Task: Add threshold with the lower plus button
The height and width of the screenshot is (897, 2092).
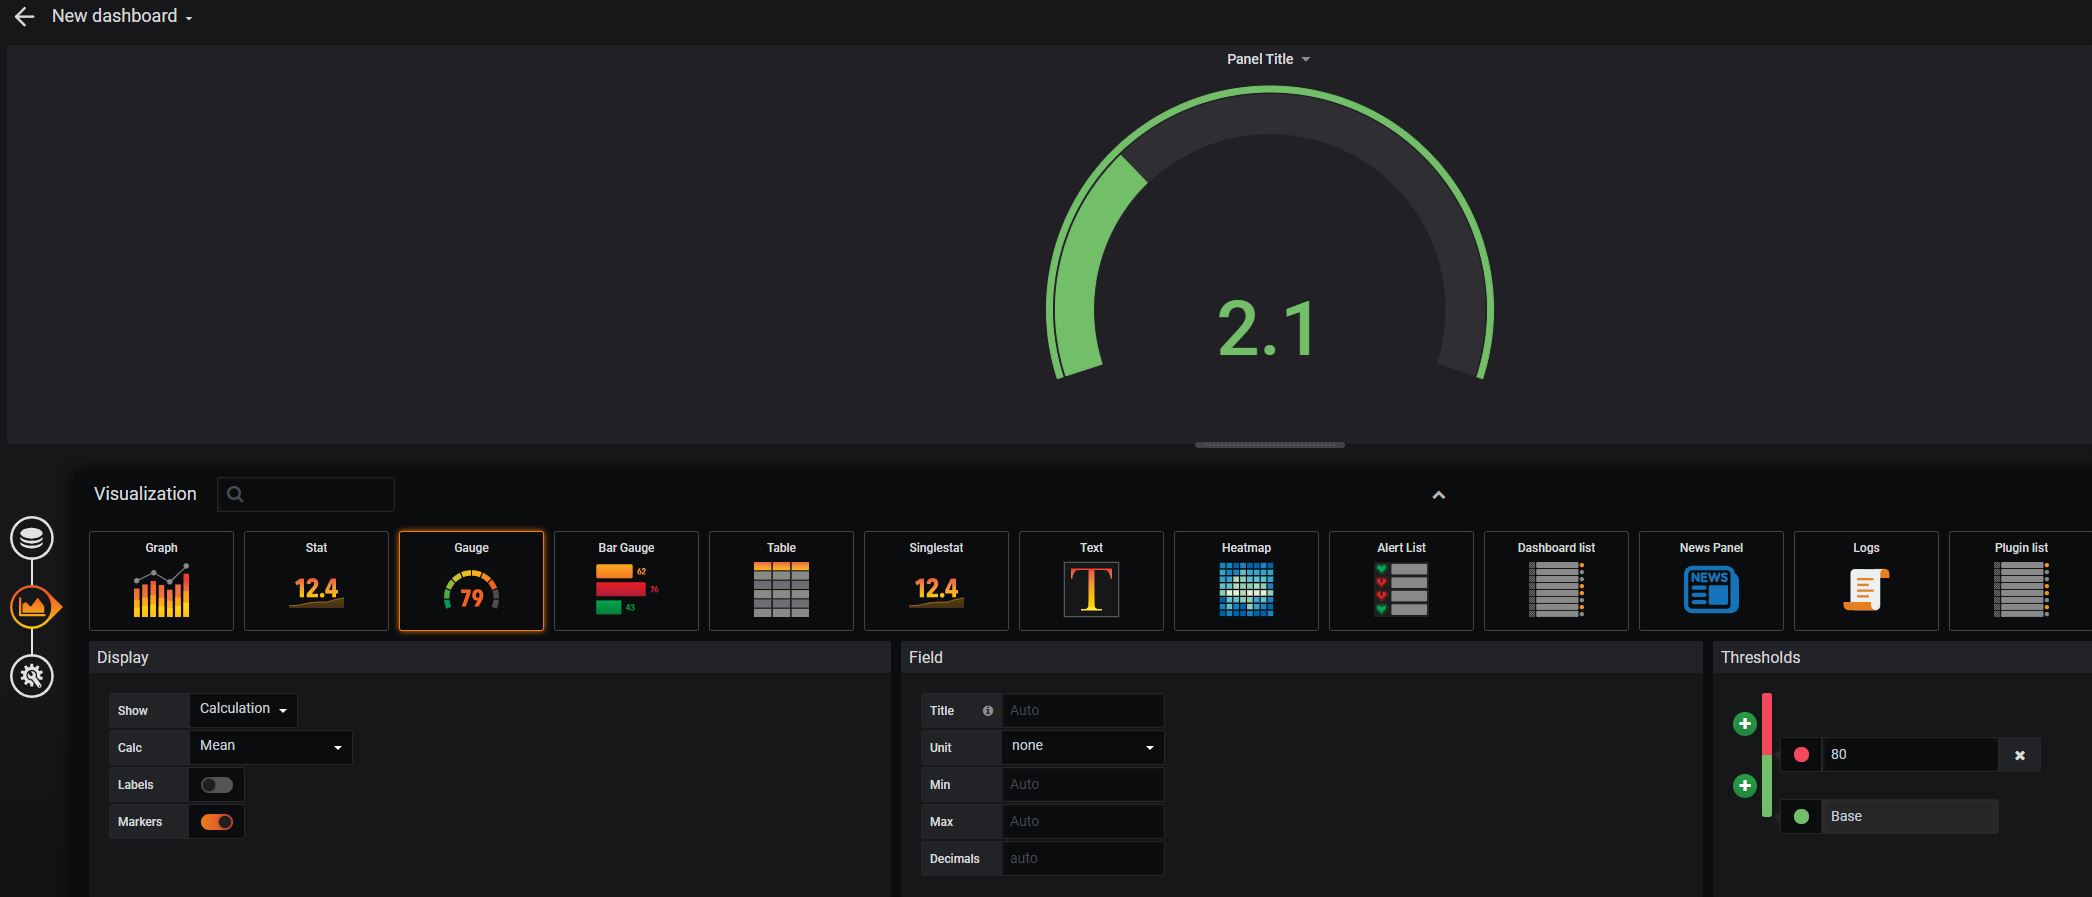Action: coord(1744,786)
